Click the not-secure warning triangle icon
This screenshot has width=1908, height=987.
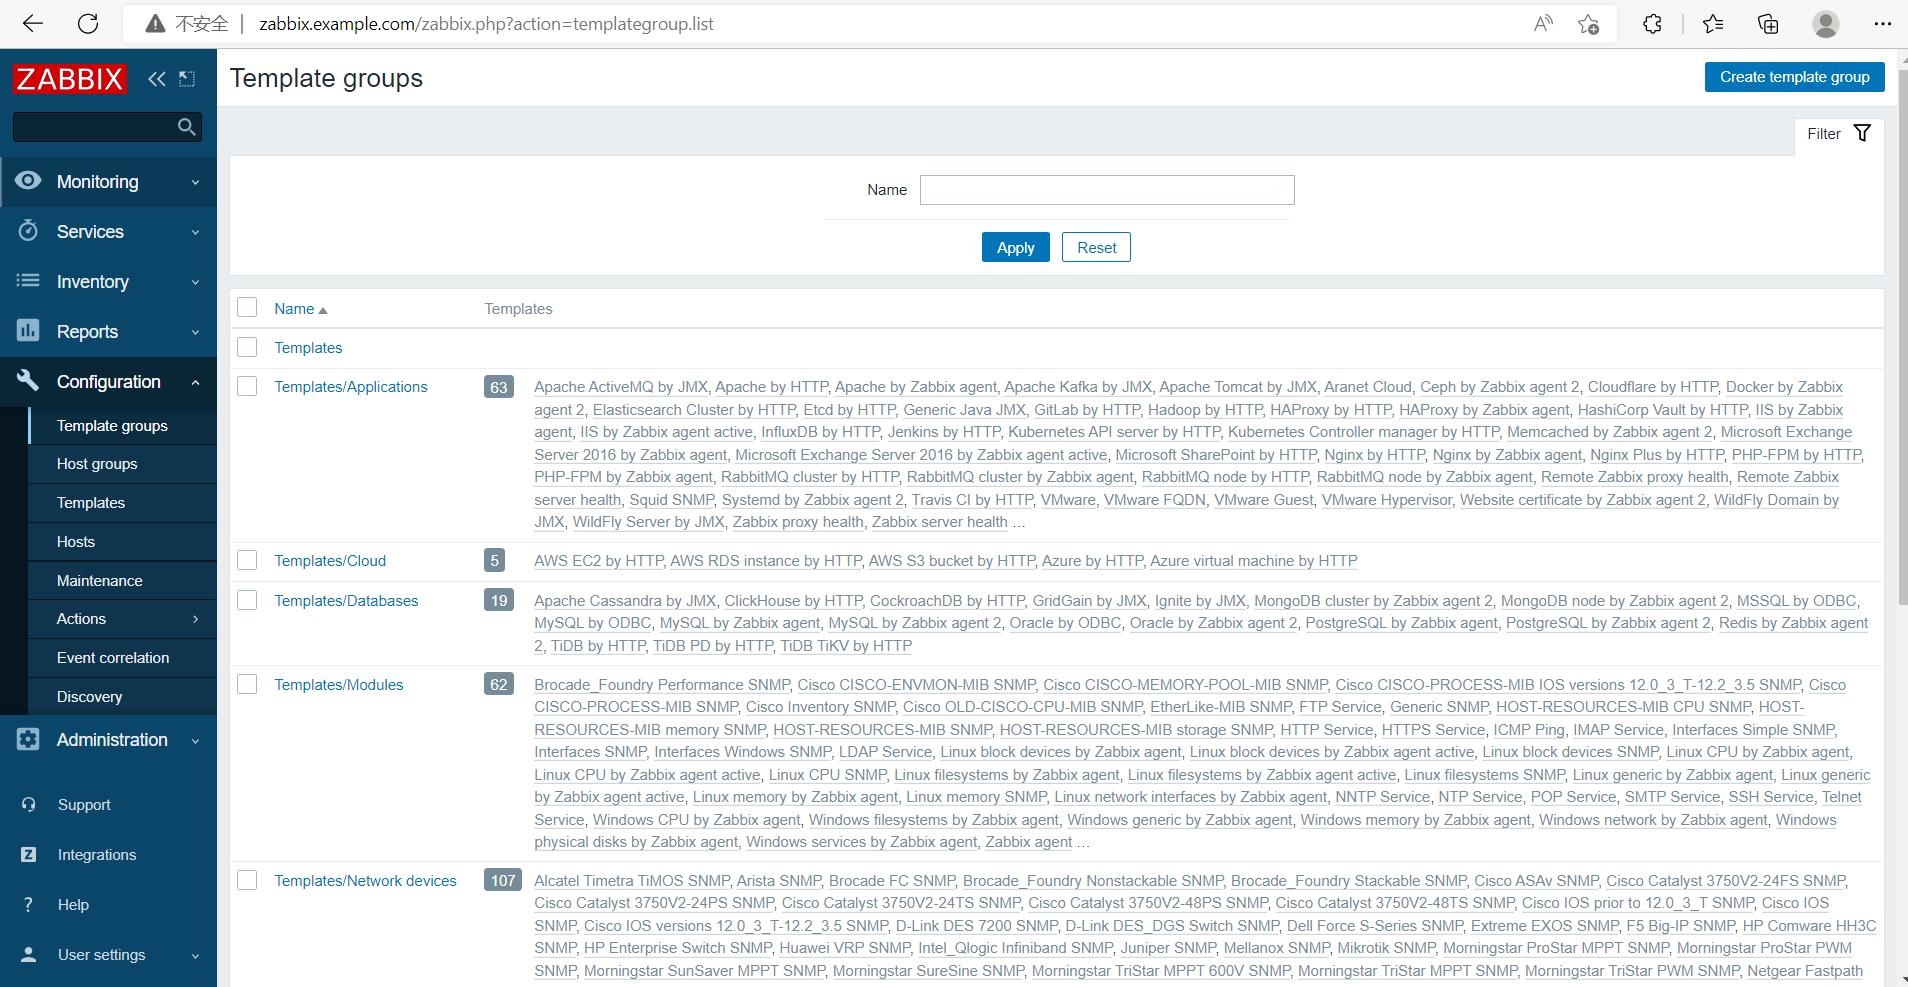(x=155, y=24)
